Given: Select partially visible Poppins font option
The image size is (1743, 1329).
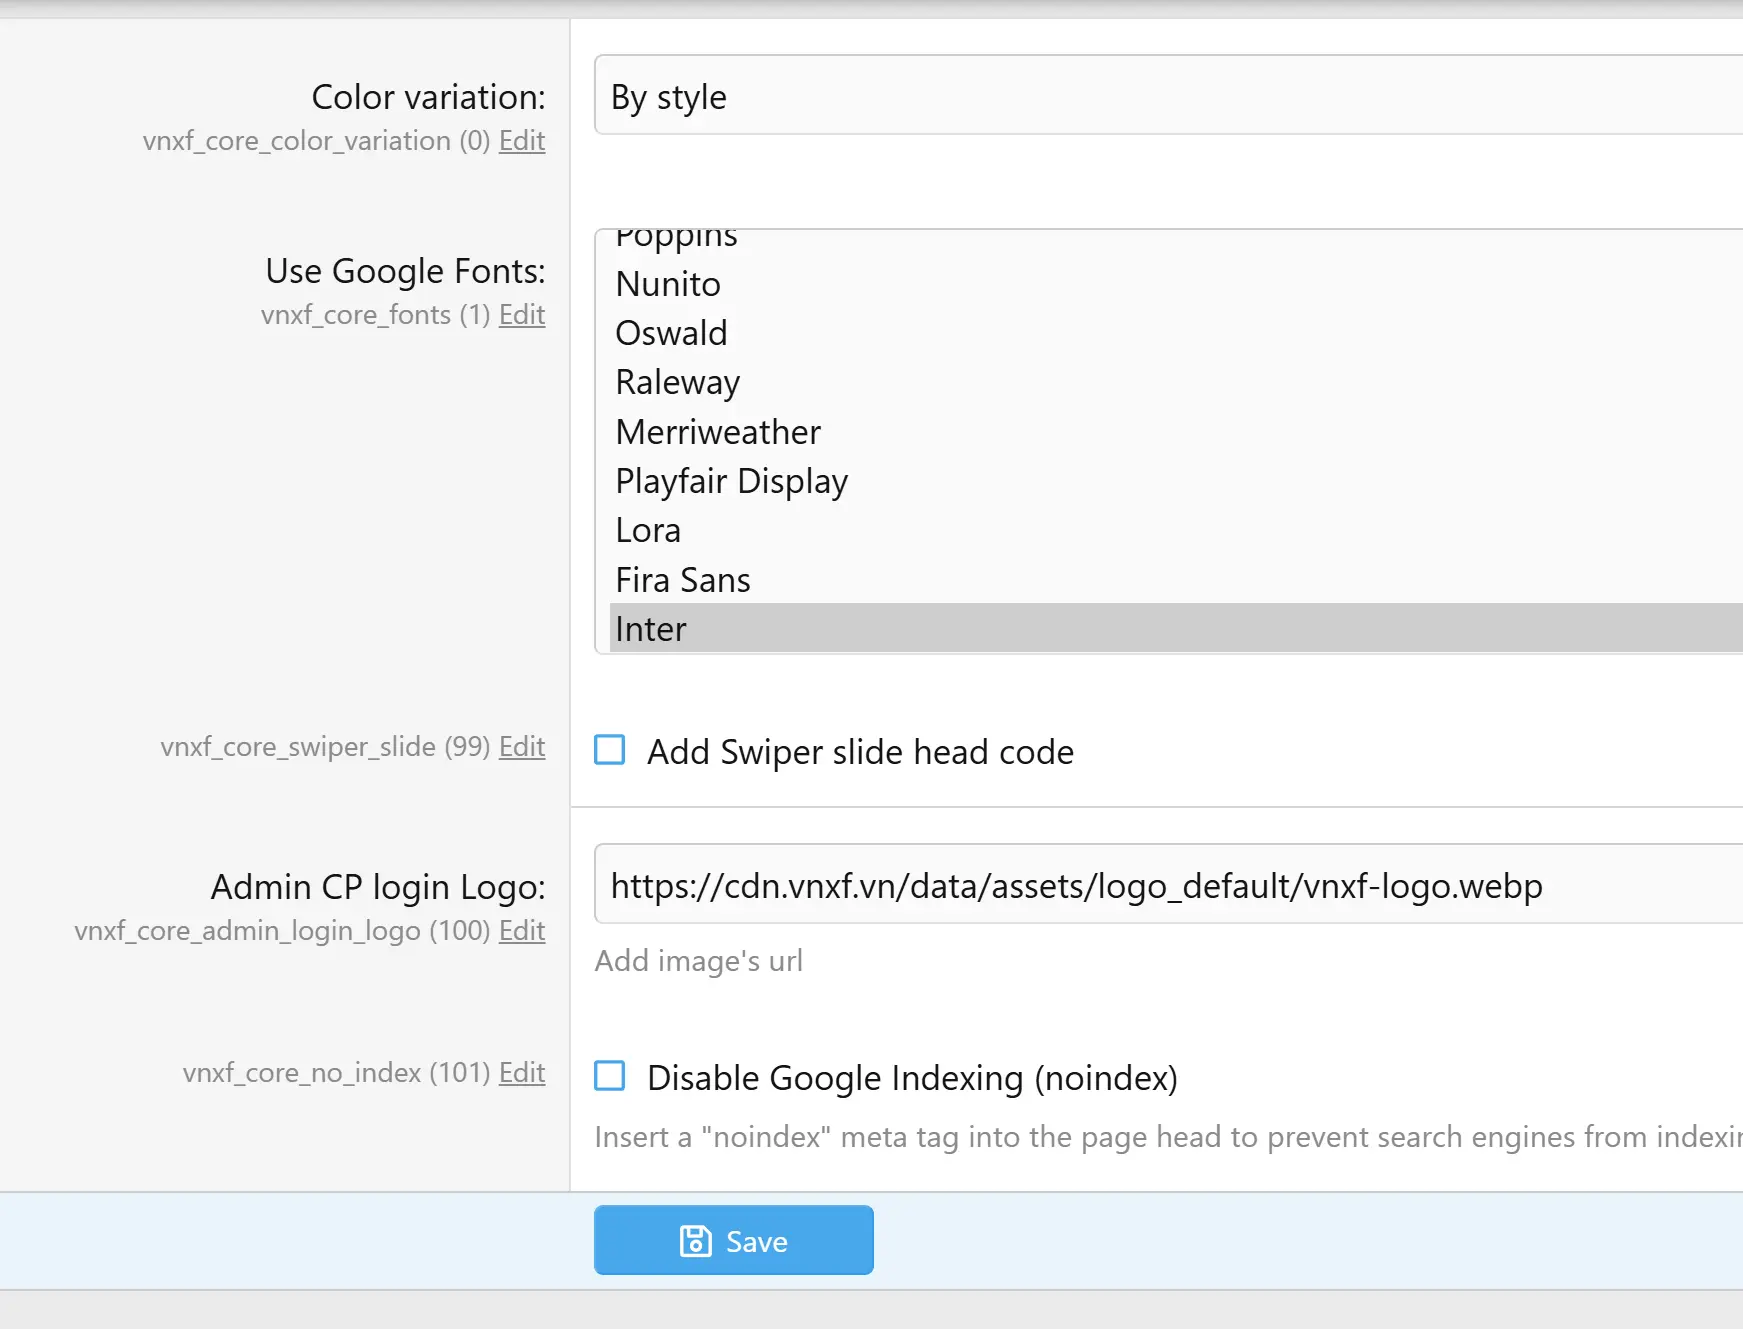Looking at the screenshot, I should coord(676,239).
